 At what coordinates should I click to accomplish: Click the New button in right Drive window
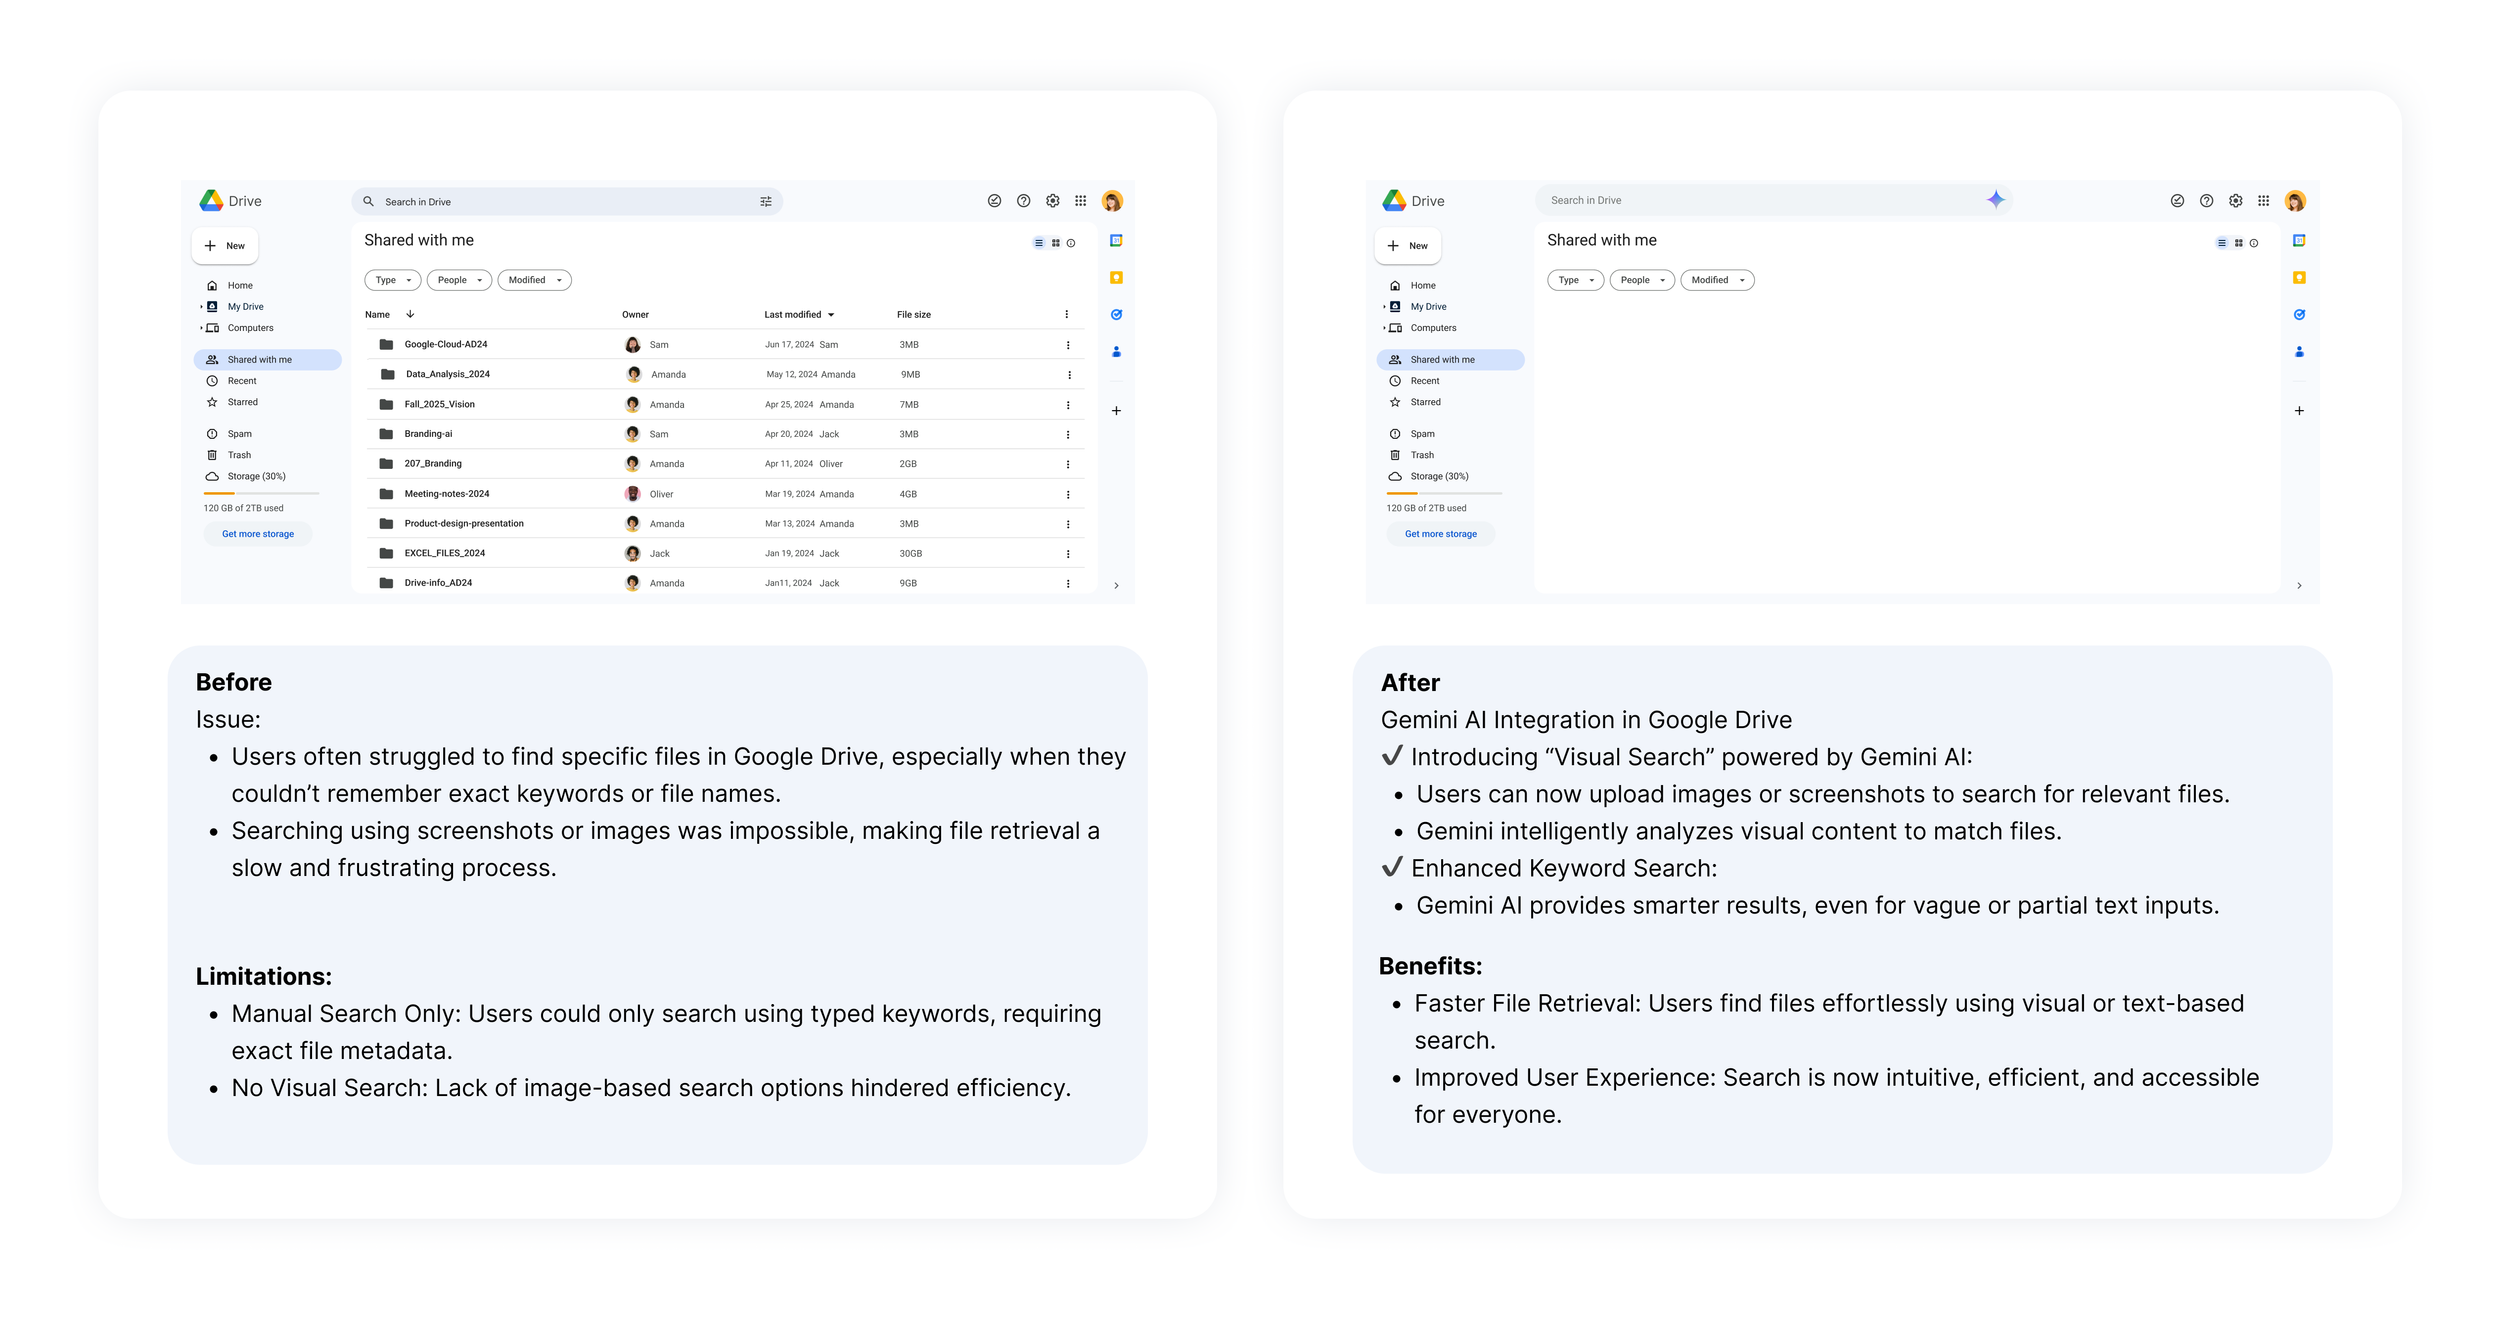(x=1408, y=246)
